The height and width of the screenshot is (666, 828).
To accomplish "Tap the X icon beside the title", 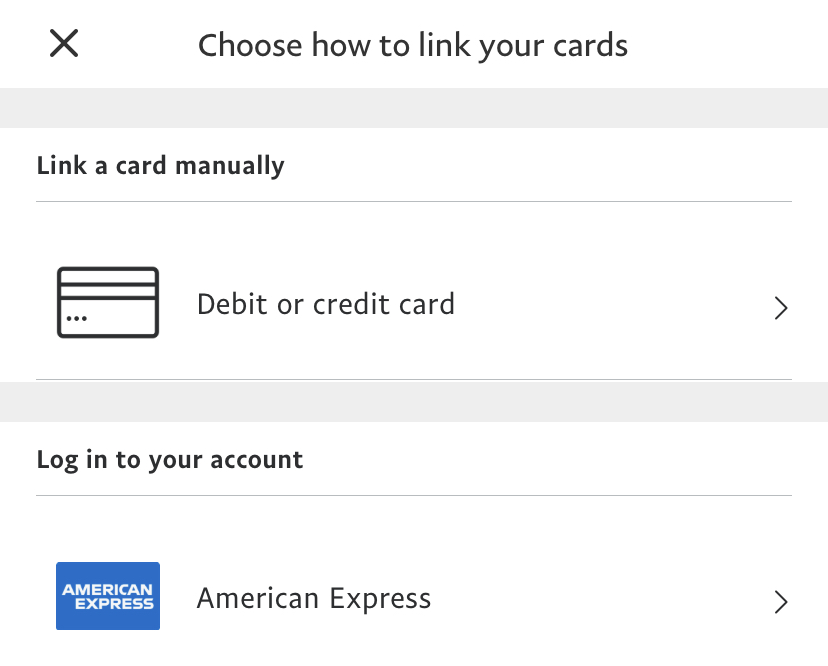I will [x=64, y=44].
